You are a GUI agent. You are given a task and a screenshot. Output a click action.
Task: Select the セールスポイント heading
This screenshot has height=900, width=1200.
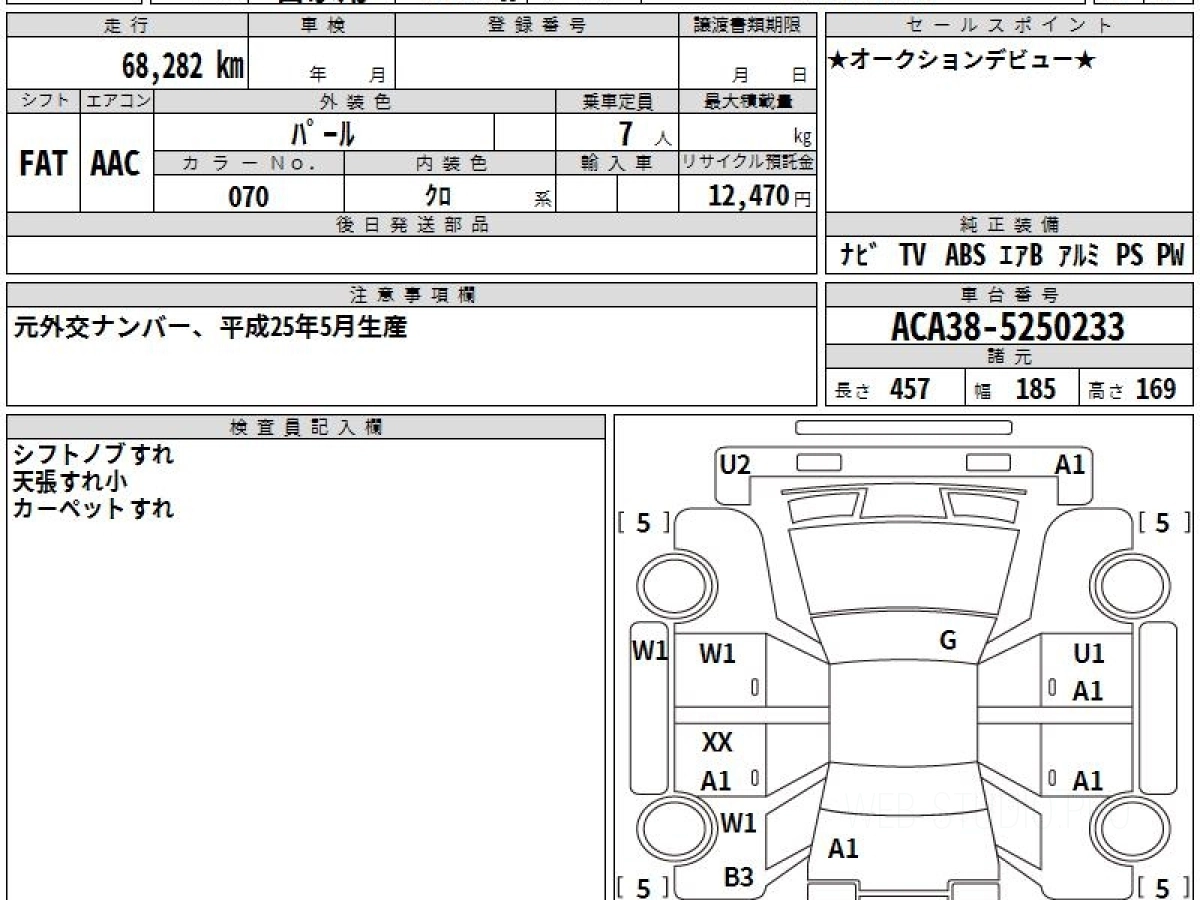(1010, 26)
